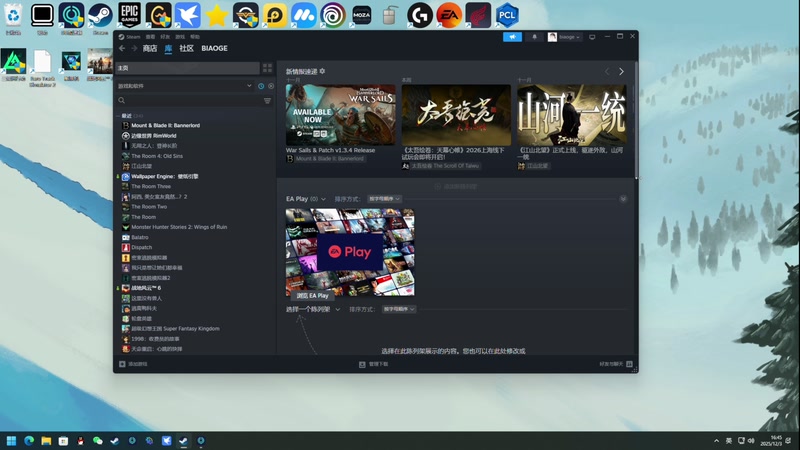Viewport: 800px width, 450px height.
Task: Open Epic Games launcher desktop shortcut
Action: click(x=130, y=15)
